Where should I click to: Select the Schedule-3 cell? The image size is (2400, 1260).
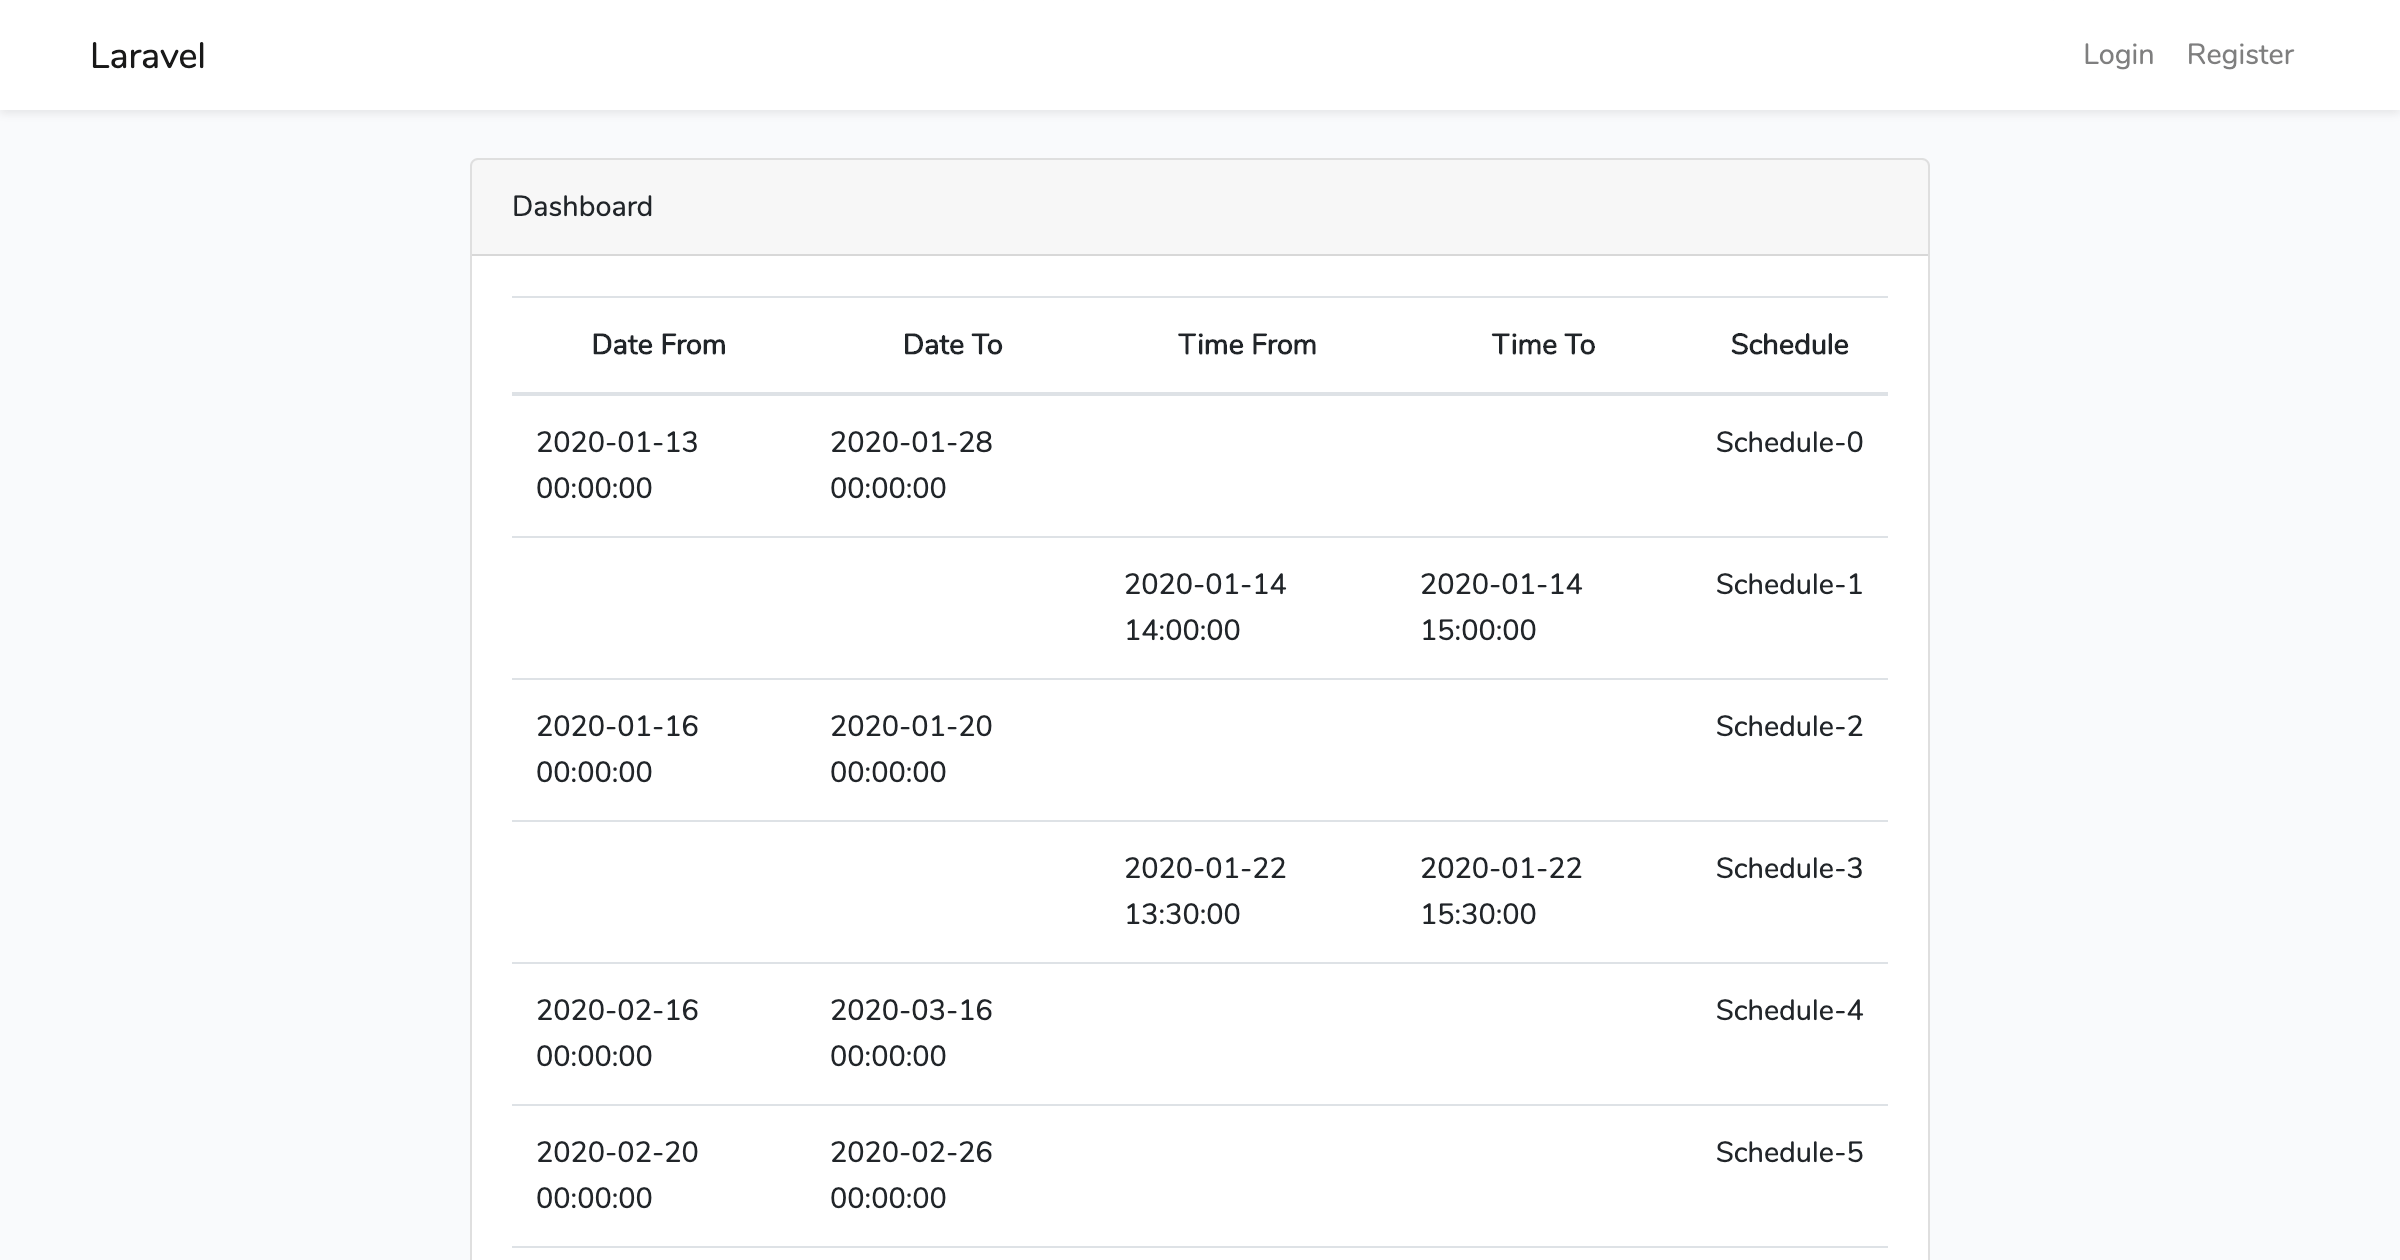pos(1789,868)
